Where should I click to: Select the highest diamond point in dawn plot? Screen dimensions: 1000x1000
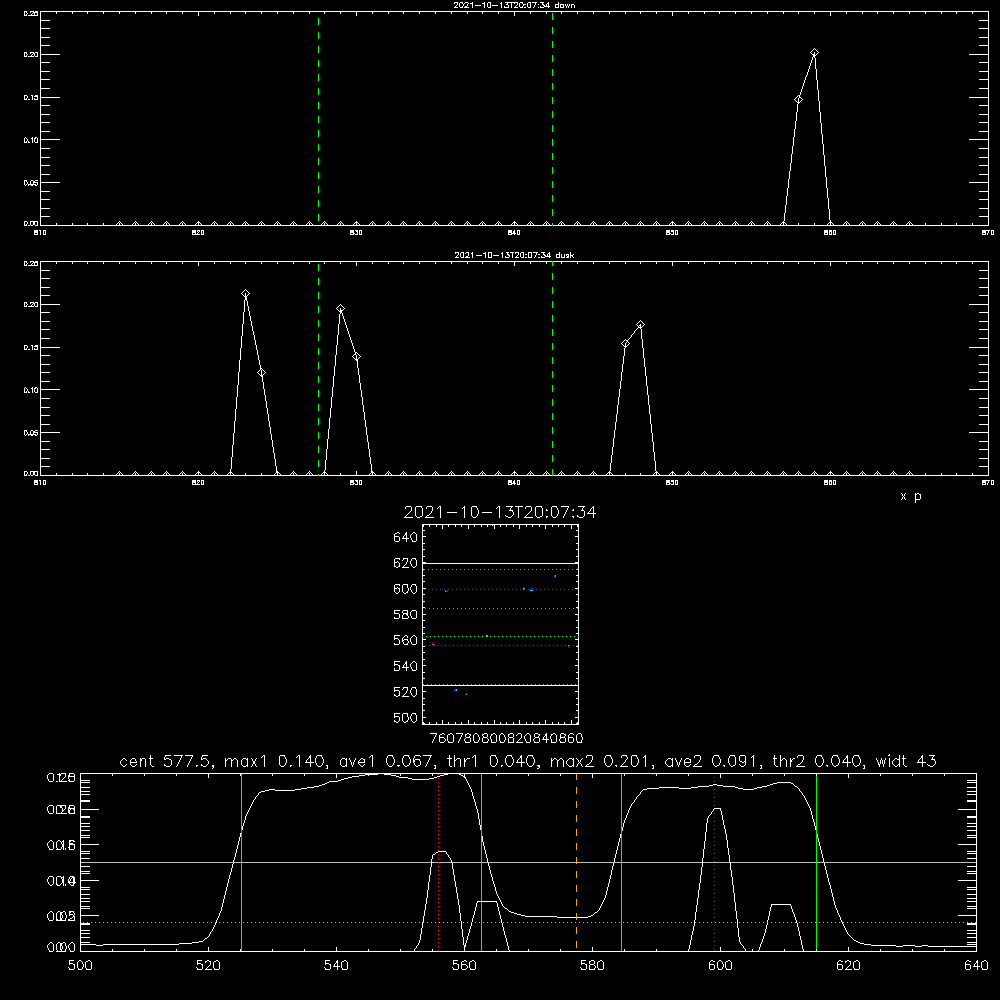(x=814, y=53)
